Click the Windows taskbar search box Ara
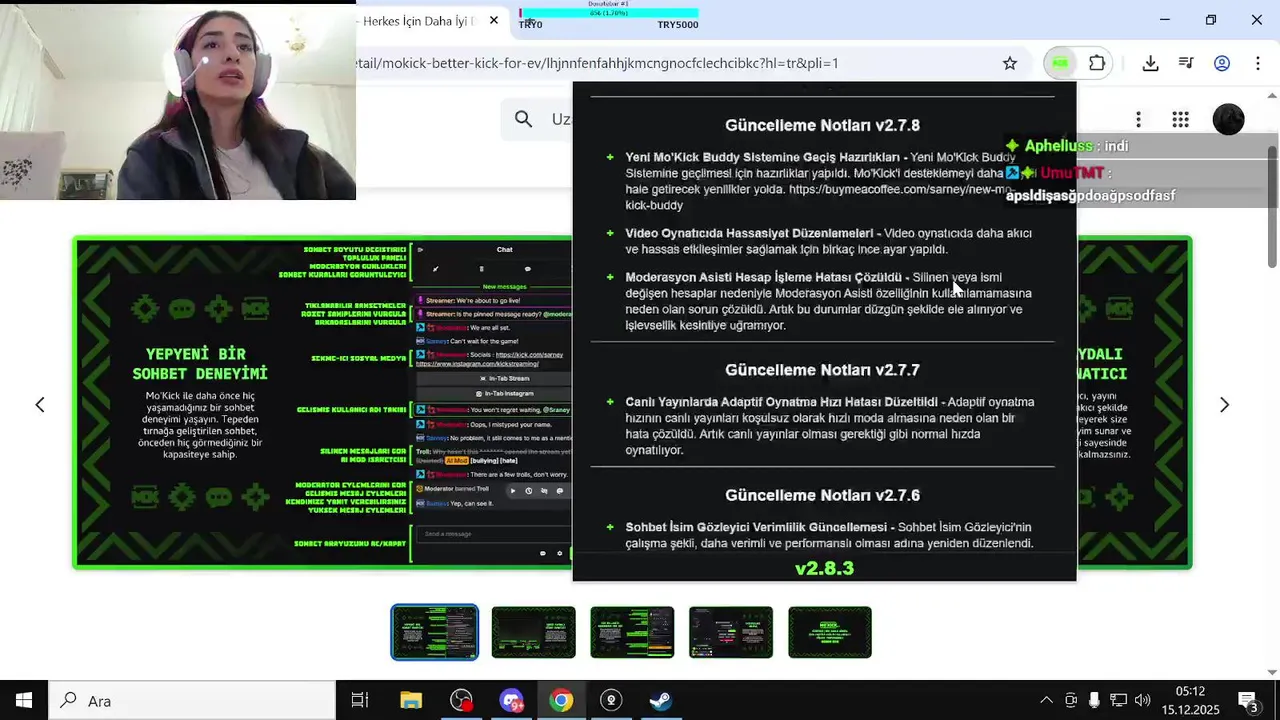Screen dimensions: 1280x720 click(x=192, y=700)
